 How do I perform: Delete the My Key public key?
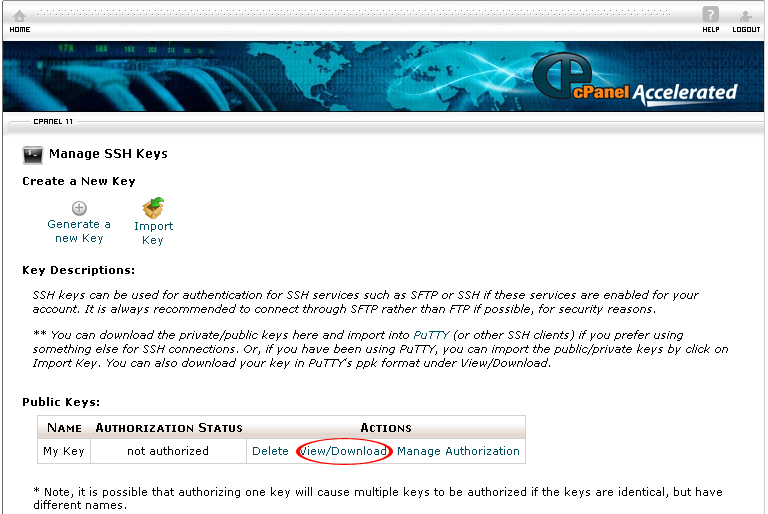click(270, 451)
